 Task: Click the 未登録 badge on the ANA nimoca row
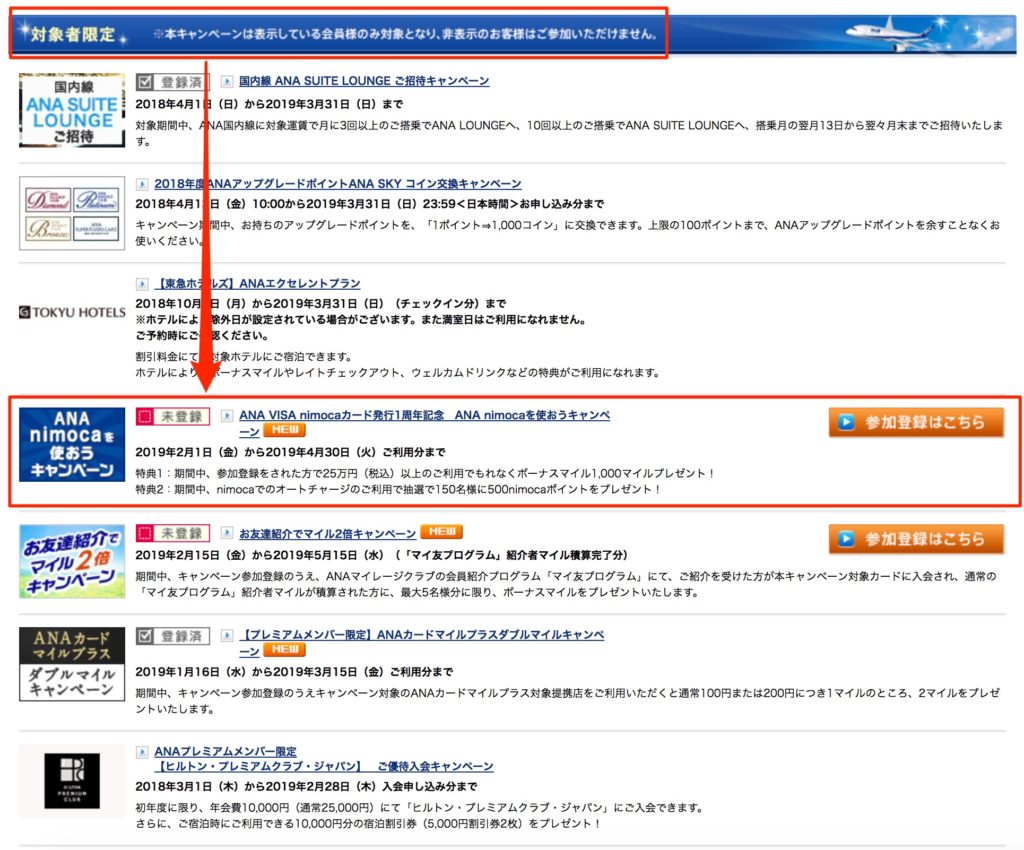pos(173,417)
